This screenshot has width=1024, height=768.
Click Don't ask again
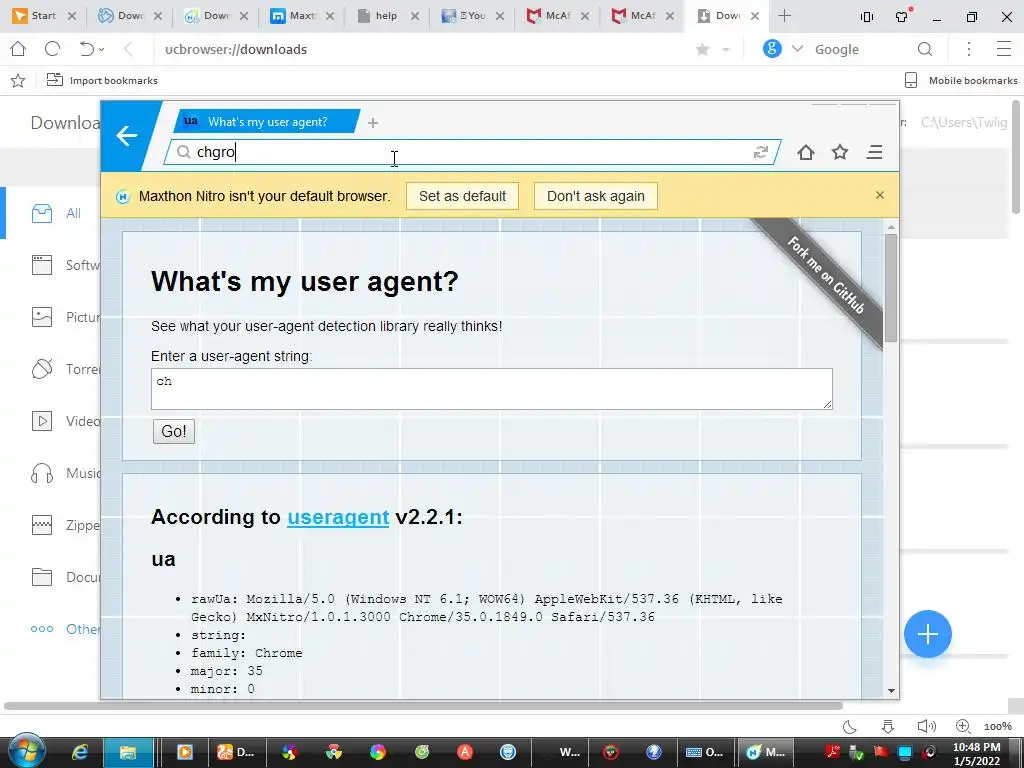coord(596,196)
